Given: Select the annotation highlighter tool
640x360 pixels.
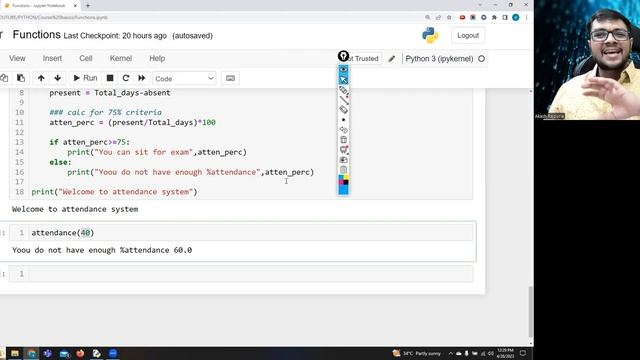Looking at the screenshot, I should click(344, 109).
